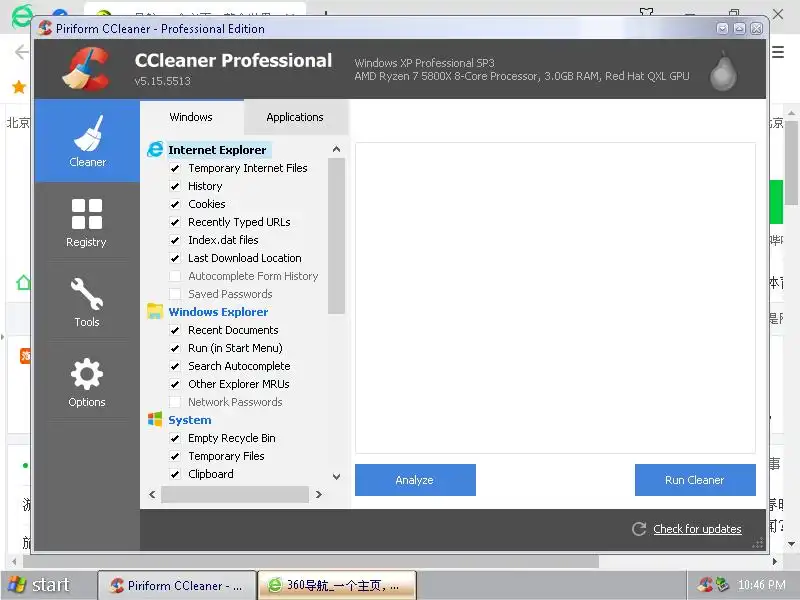The height and width of the screenshot is (600, 800).
Task: Click the System Windows flag icon
Action: click(x=155, y=419)
